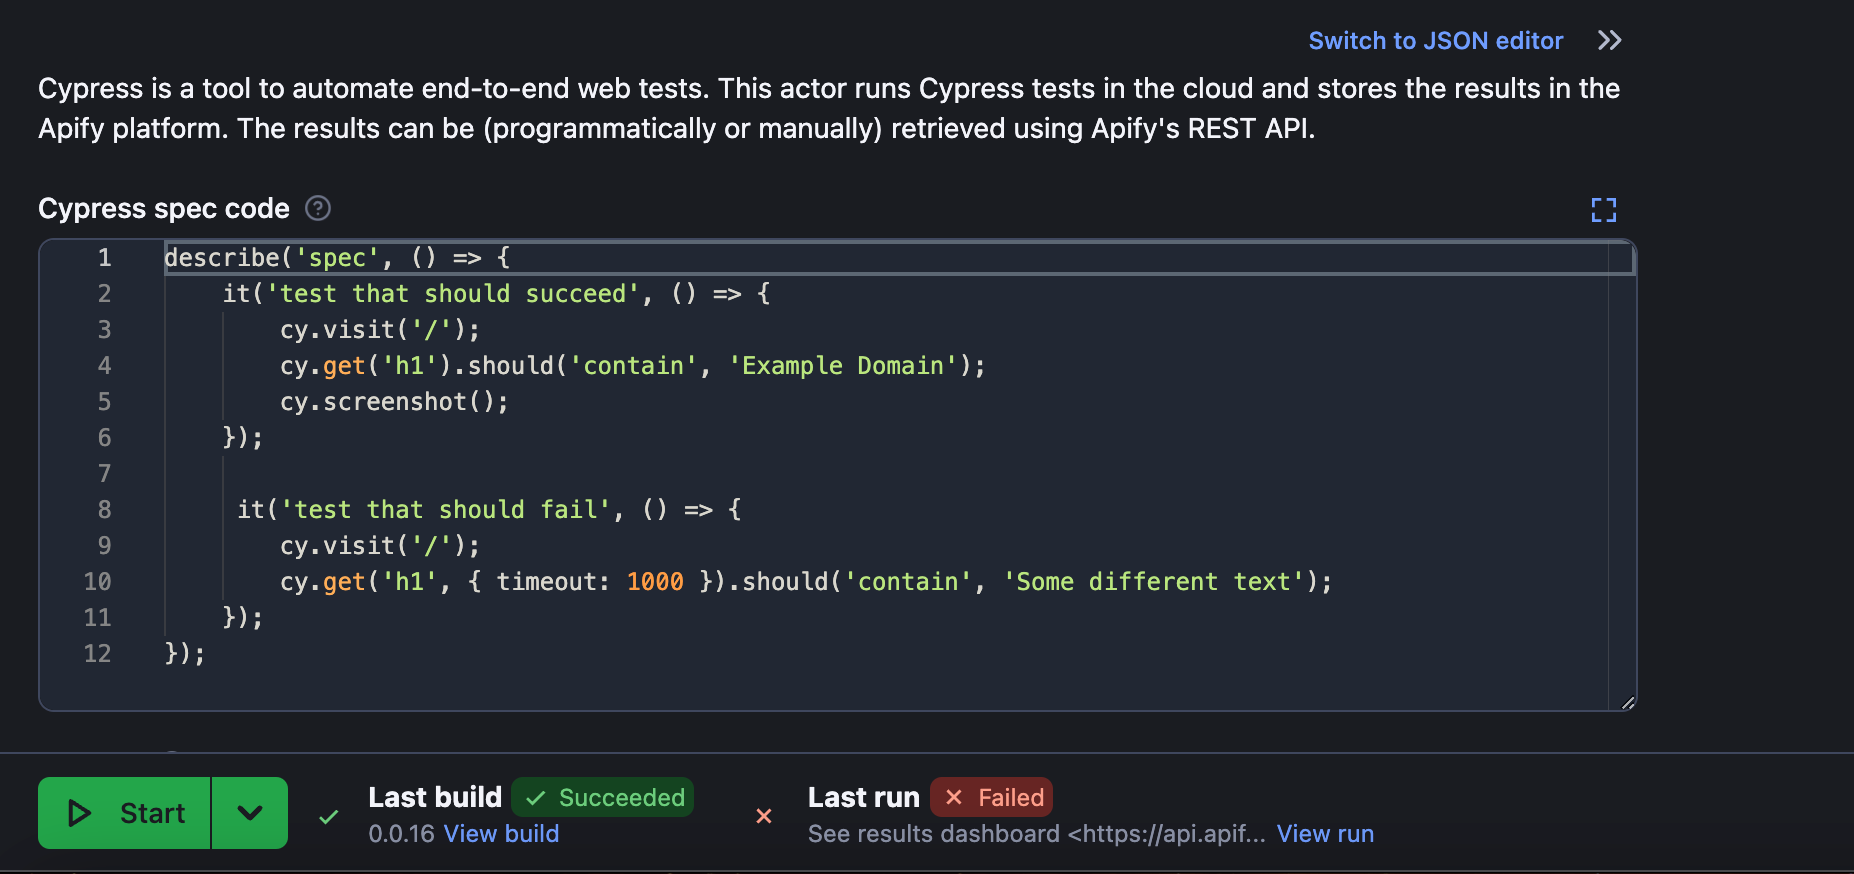Click the Failed run status badge
The width and height of the screenshot is (1854, 874).
991,797
